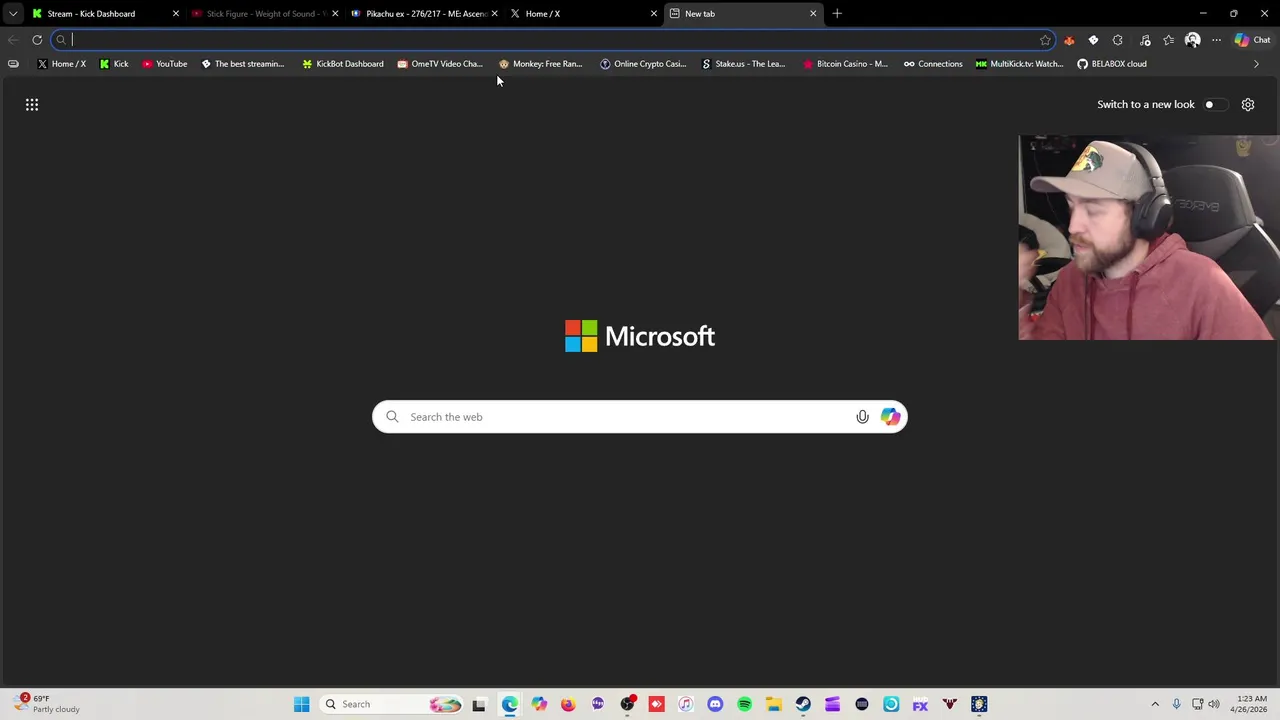Close the Pikachu ex tab
1280x720 pixels.
[494, 14]
